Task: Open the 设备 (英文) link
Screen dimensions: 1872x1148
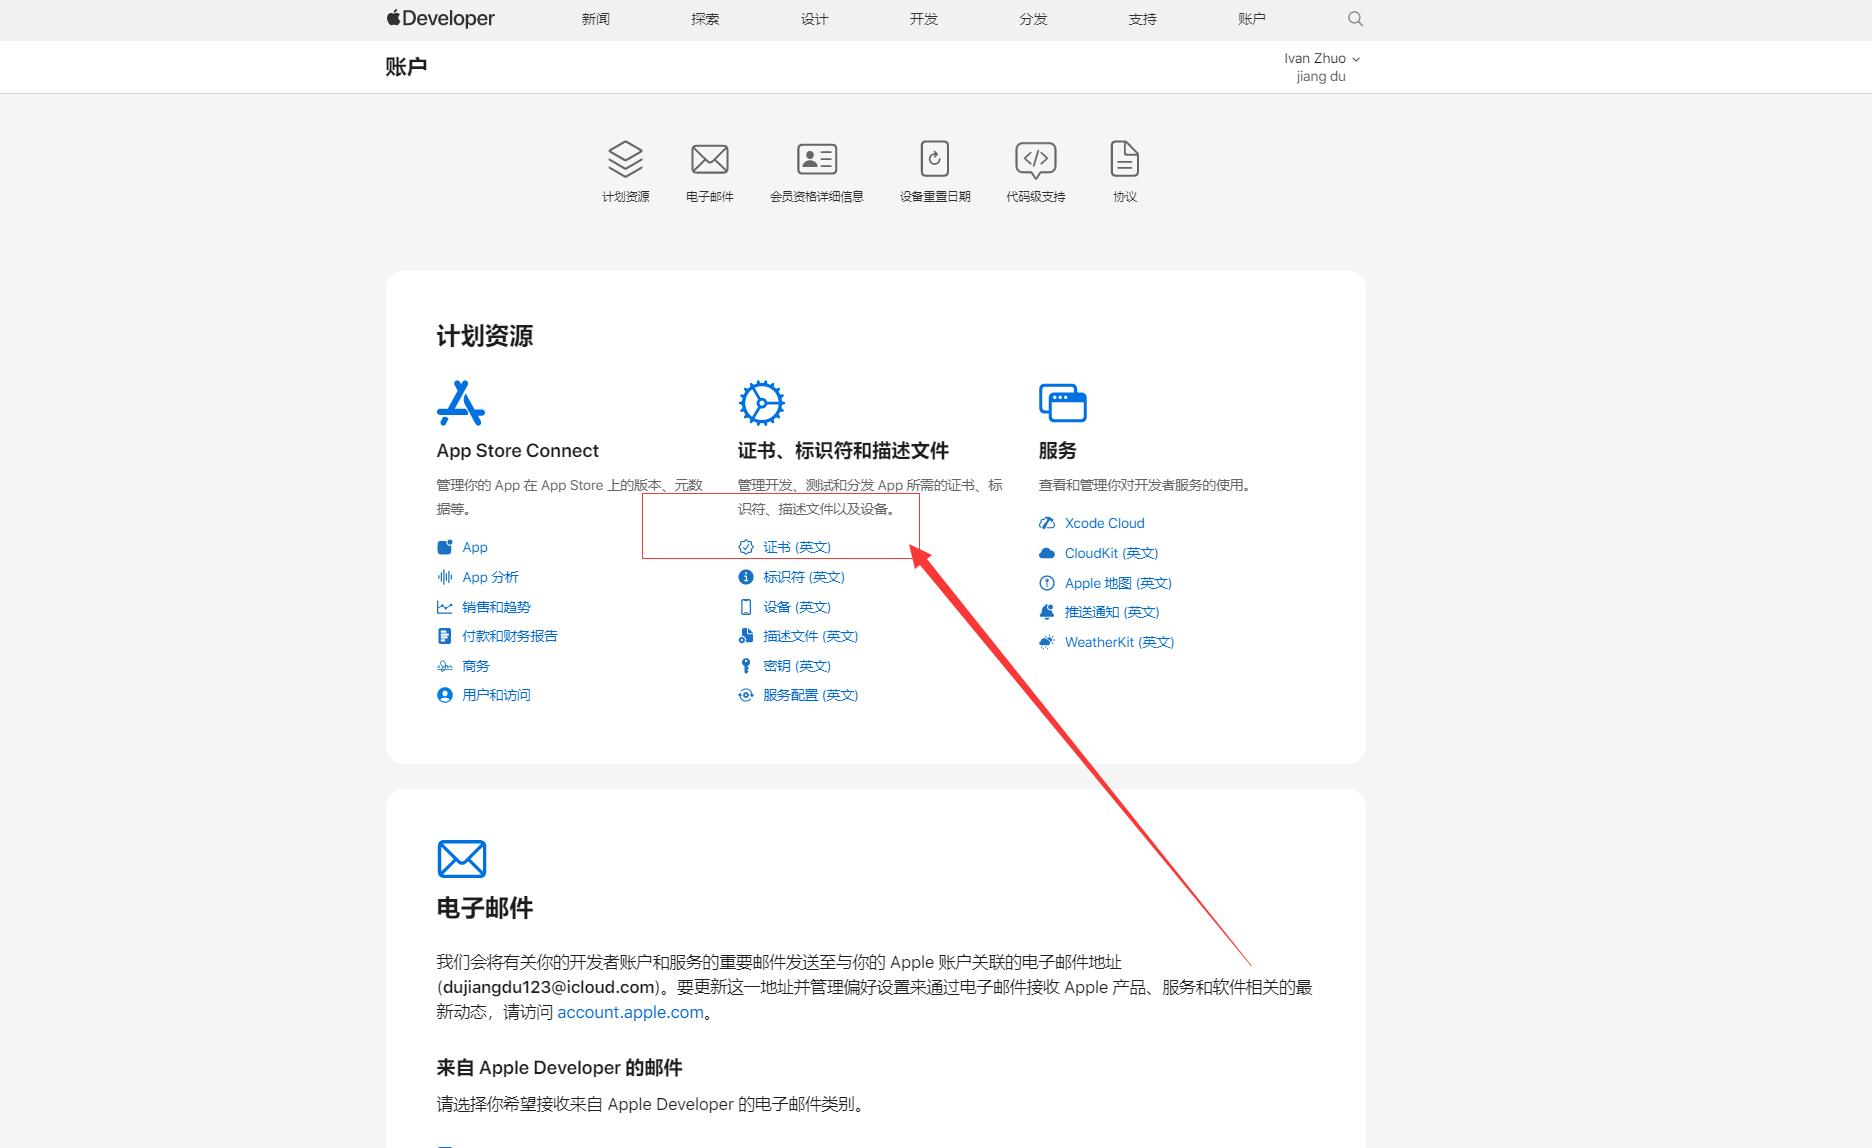Action: coord(797,607)
